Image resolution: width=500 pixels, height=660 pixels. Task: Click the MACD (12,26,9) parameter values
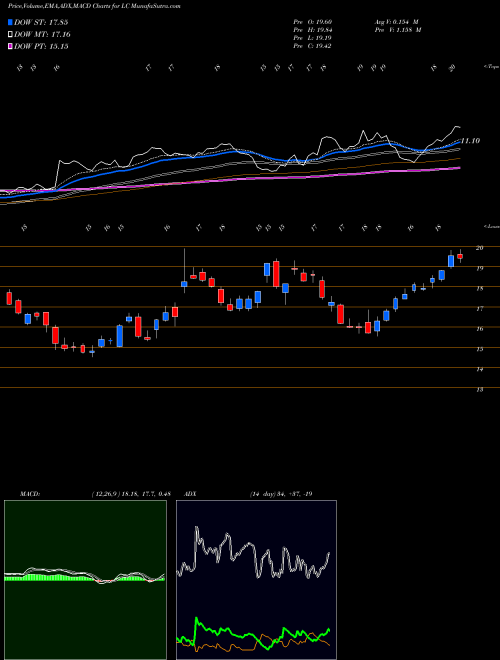click(130, 494)
